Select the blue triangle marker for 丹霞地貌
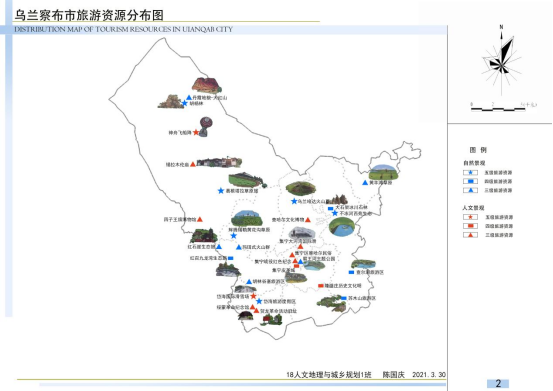 click(x=189, y=97)
